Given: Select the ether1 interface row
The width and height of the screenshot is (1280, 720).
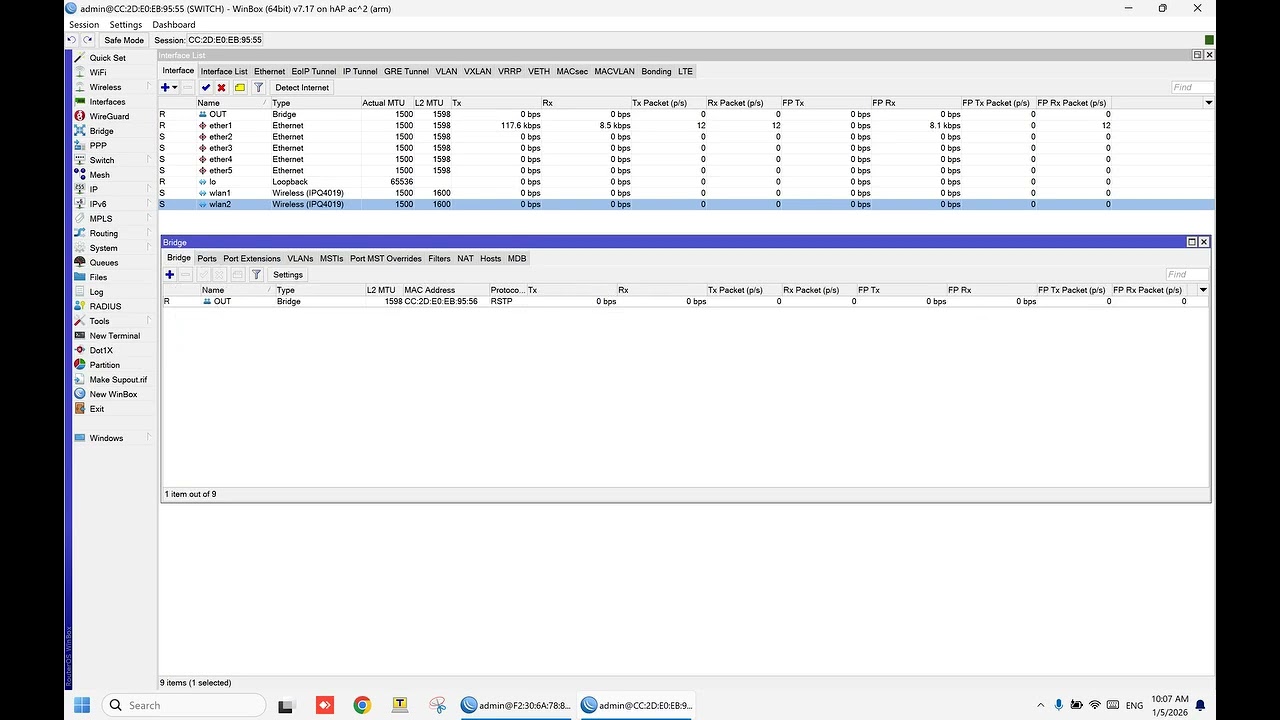Looking at the screenshot, I should (686, 126).
